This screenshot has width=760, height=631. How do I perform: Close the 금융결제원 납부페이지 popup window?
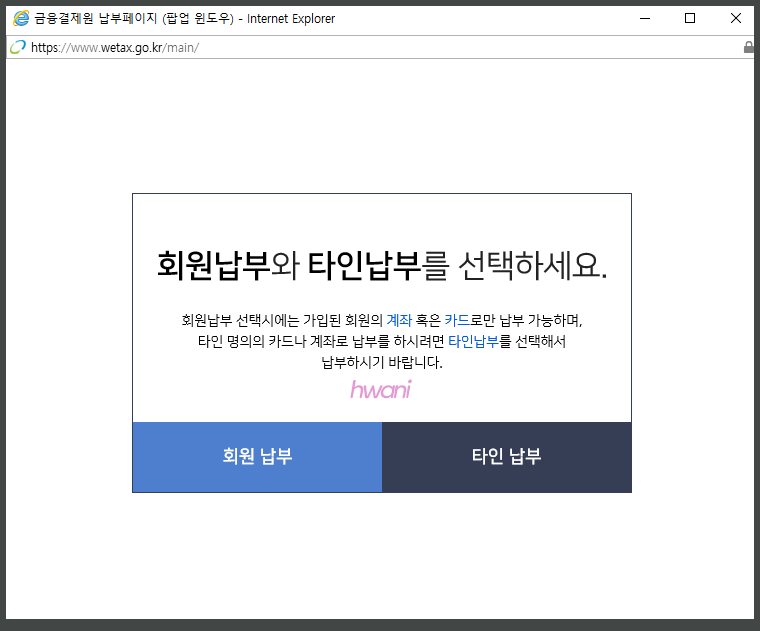tap(735, 18)
